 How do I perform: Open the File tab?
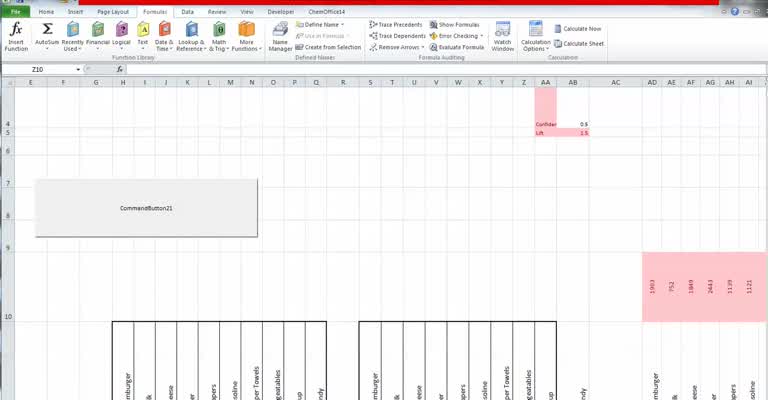coord(16,11)
